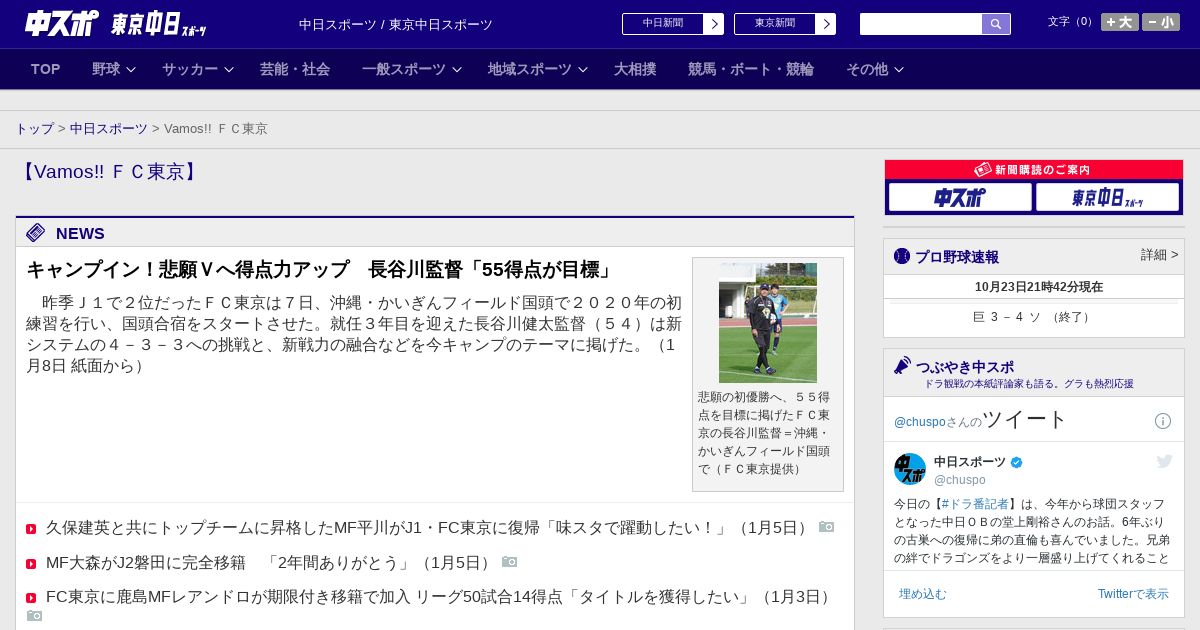Click the magnifier search button
This screenshot has width=1200, height=630.
(x=996, y=24)
